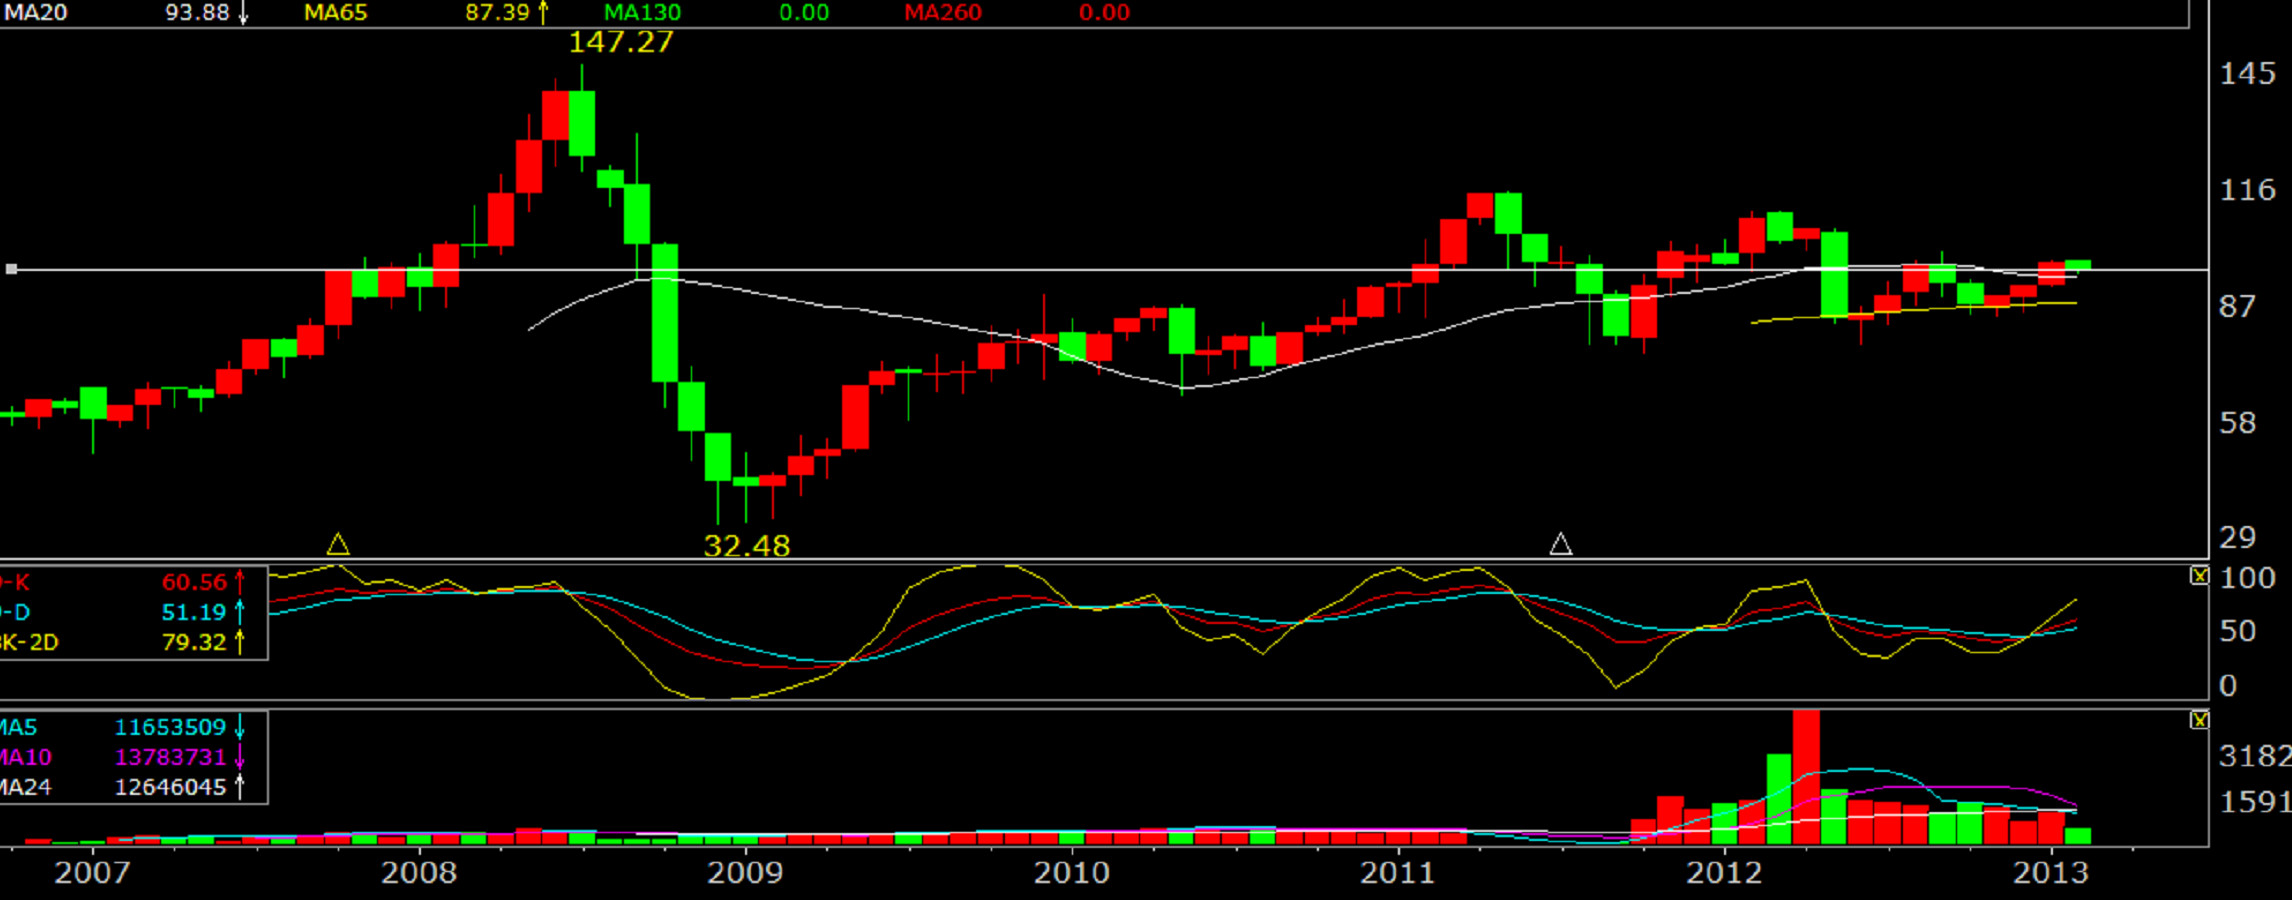Click the 2011 year label on time axis

(1398, 873)
